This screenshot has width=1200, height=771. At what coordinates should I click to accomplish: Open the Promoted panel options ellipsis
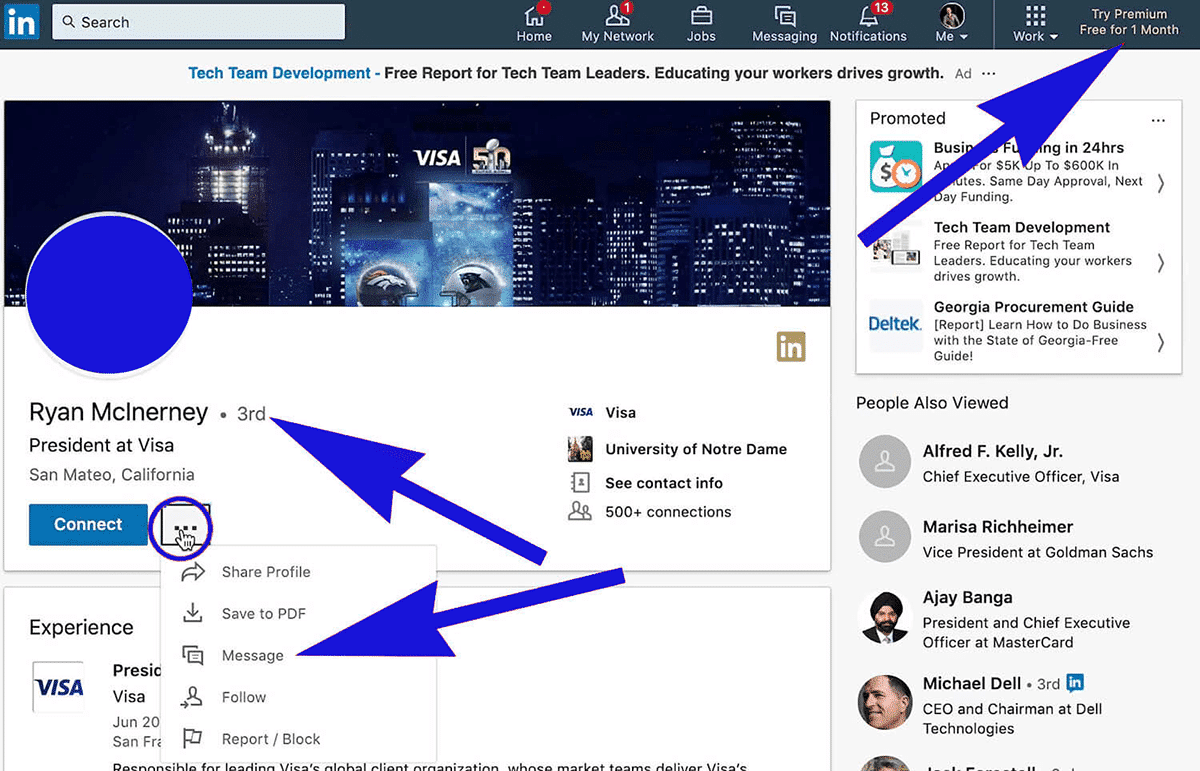tap(1158, 120)
